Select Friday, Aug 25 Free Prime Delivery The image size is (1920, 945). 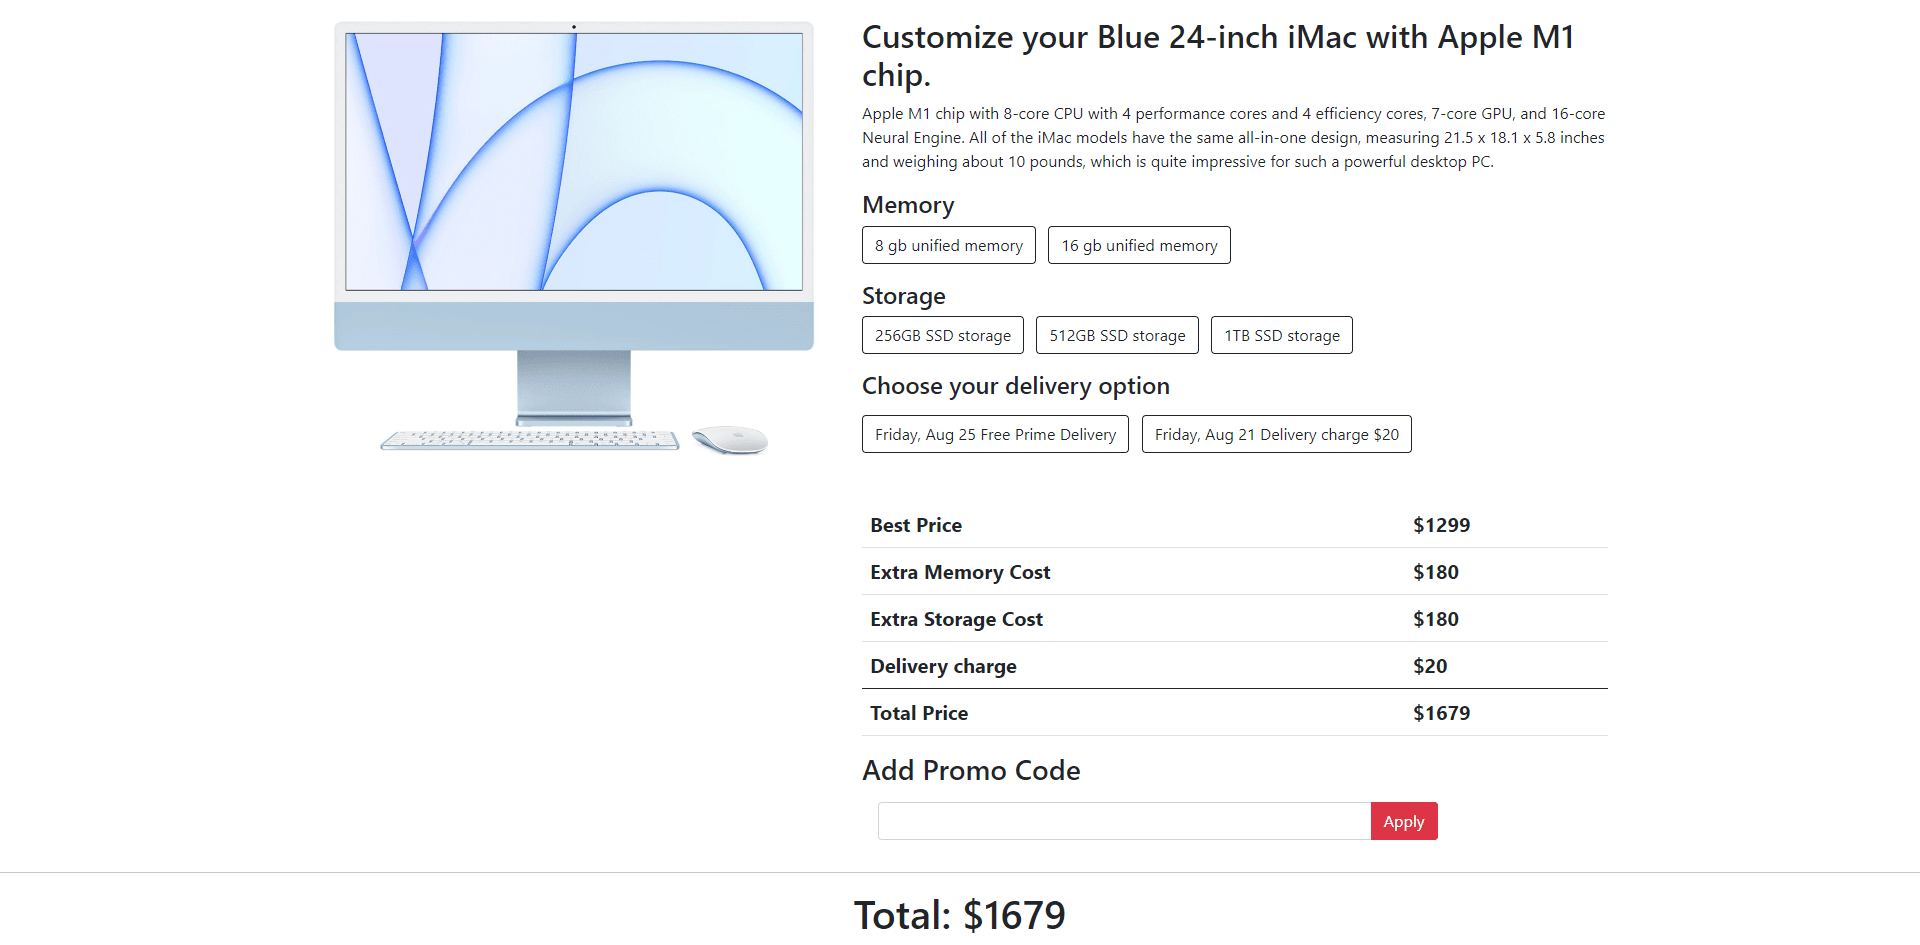tap(995, 434)
